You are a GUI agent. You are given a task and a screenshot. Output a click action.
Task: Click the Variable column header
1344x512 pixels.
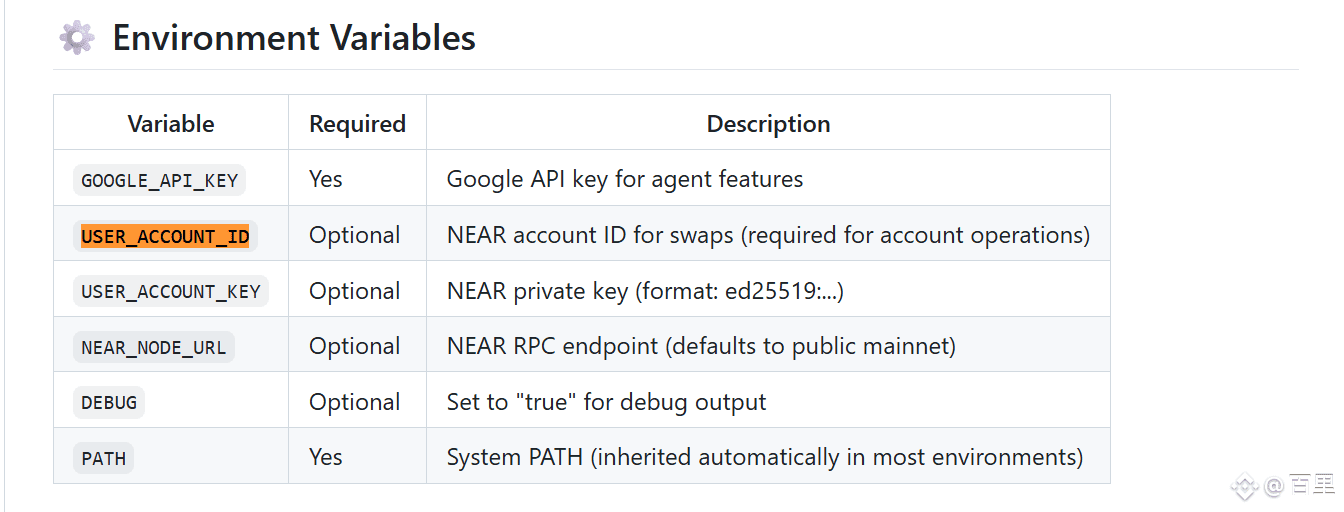point(171,124)
